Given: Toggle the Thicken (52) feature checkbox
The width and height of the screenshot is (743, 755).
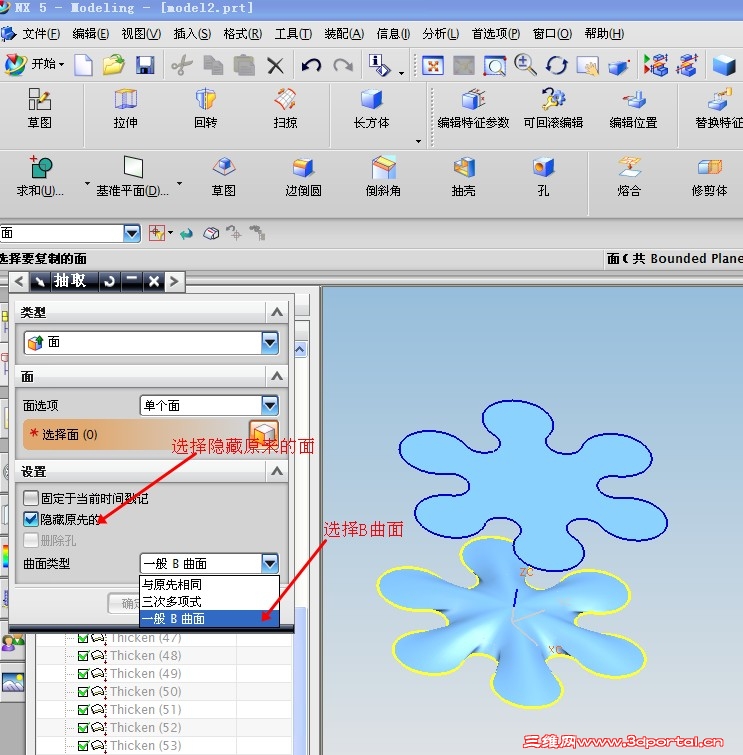Looking at the screenshot, I should [83, 728].
